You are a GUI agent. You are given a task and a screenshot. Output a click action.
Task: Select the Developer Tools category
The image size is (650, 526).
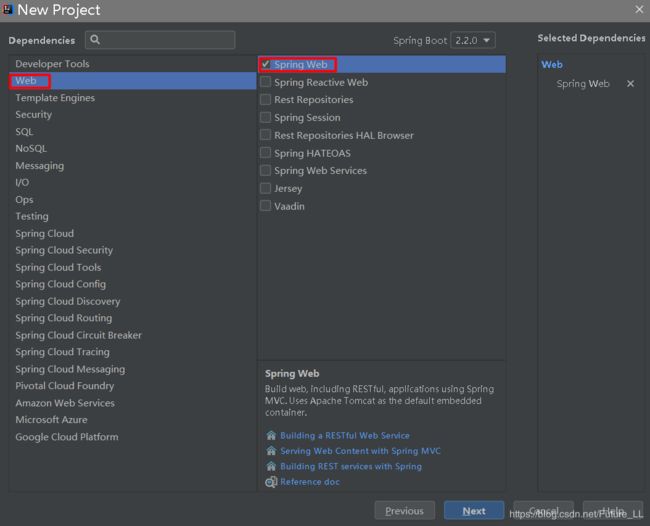click(133, 64)
